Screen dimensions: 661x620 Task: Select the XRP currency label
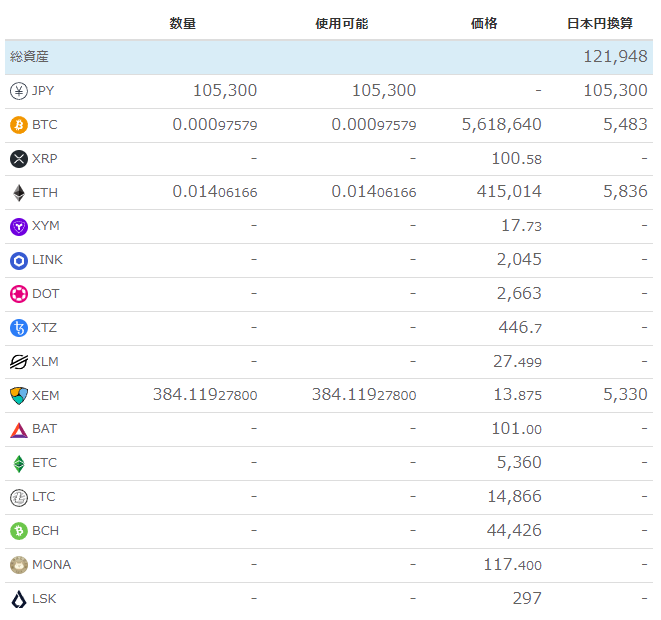tap(45, 158)
